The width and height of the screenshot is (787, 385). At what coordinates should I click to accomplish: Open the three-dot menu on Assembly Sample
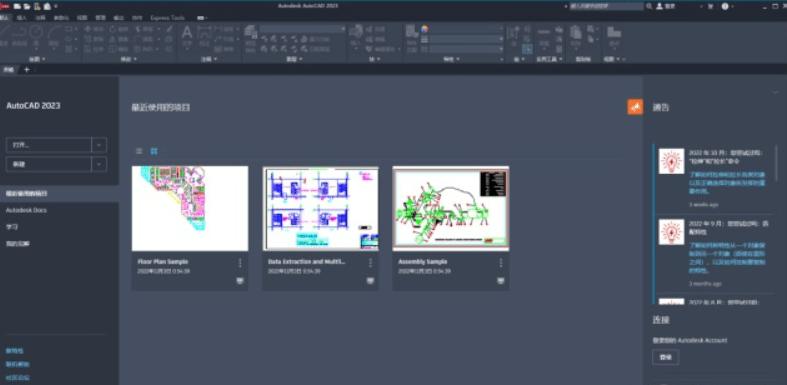coord(500,263)
